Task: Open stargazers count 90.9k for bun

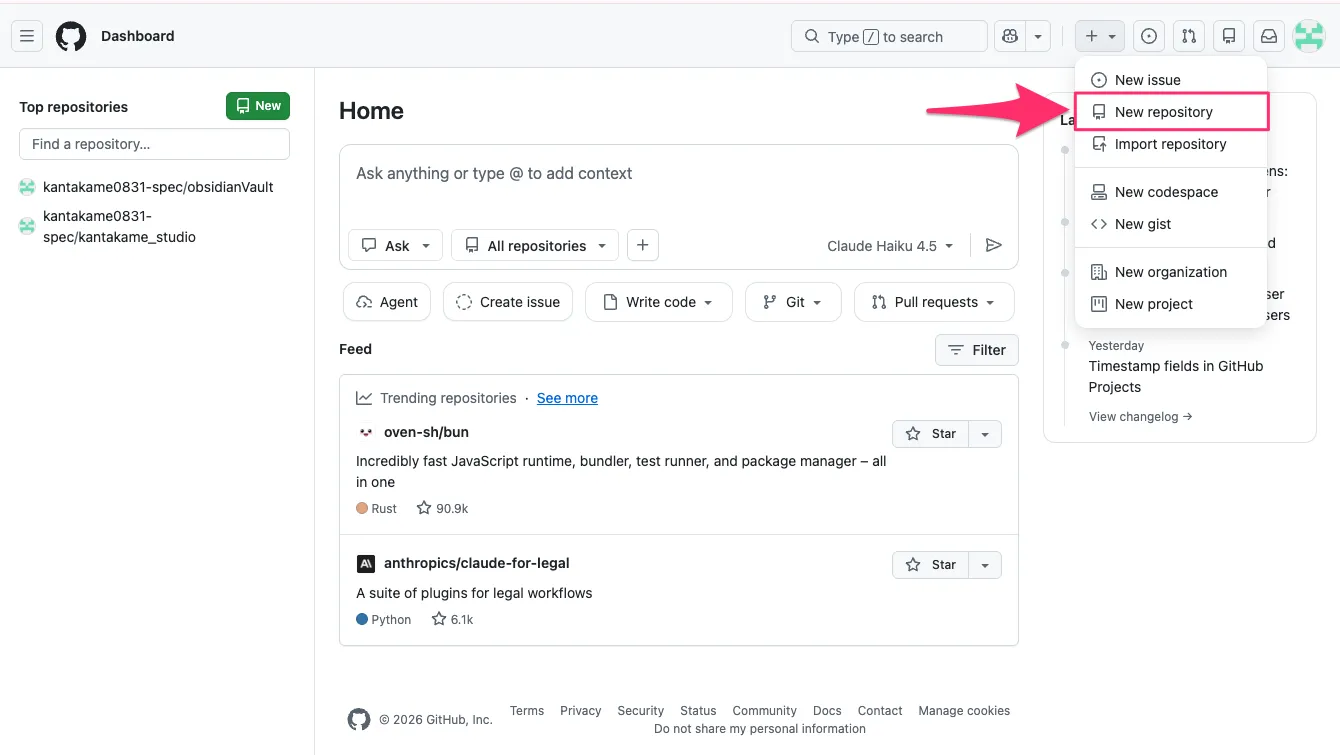Action: (x=443, y=508)
